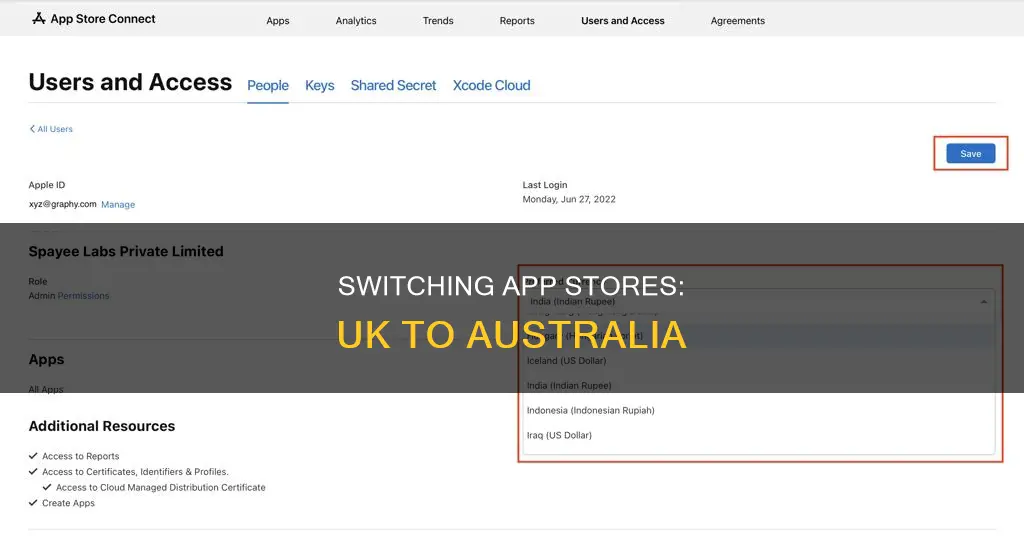Viewport: 1024px width, 536px height.
Task: Click the App Store Connect logo icon
Action: 39,19
